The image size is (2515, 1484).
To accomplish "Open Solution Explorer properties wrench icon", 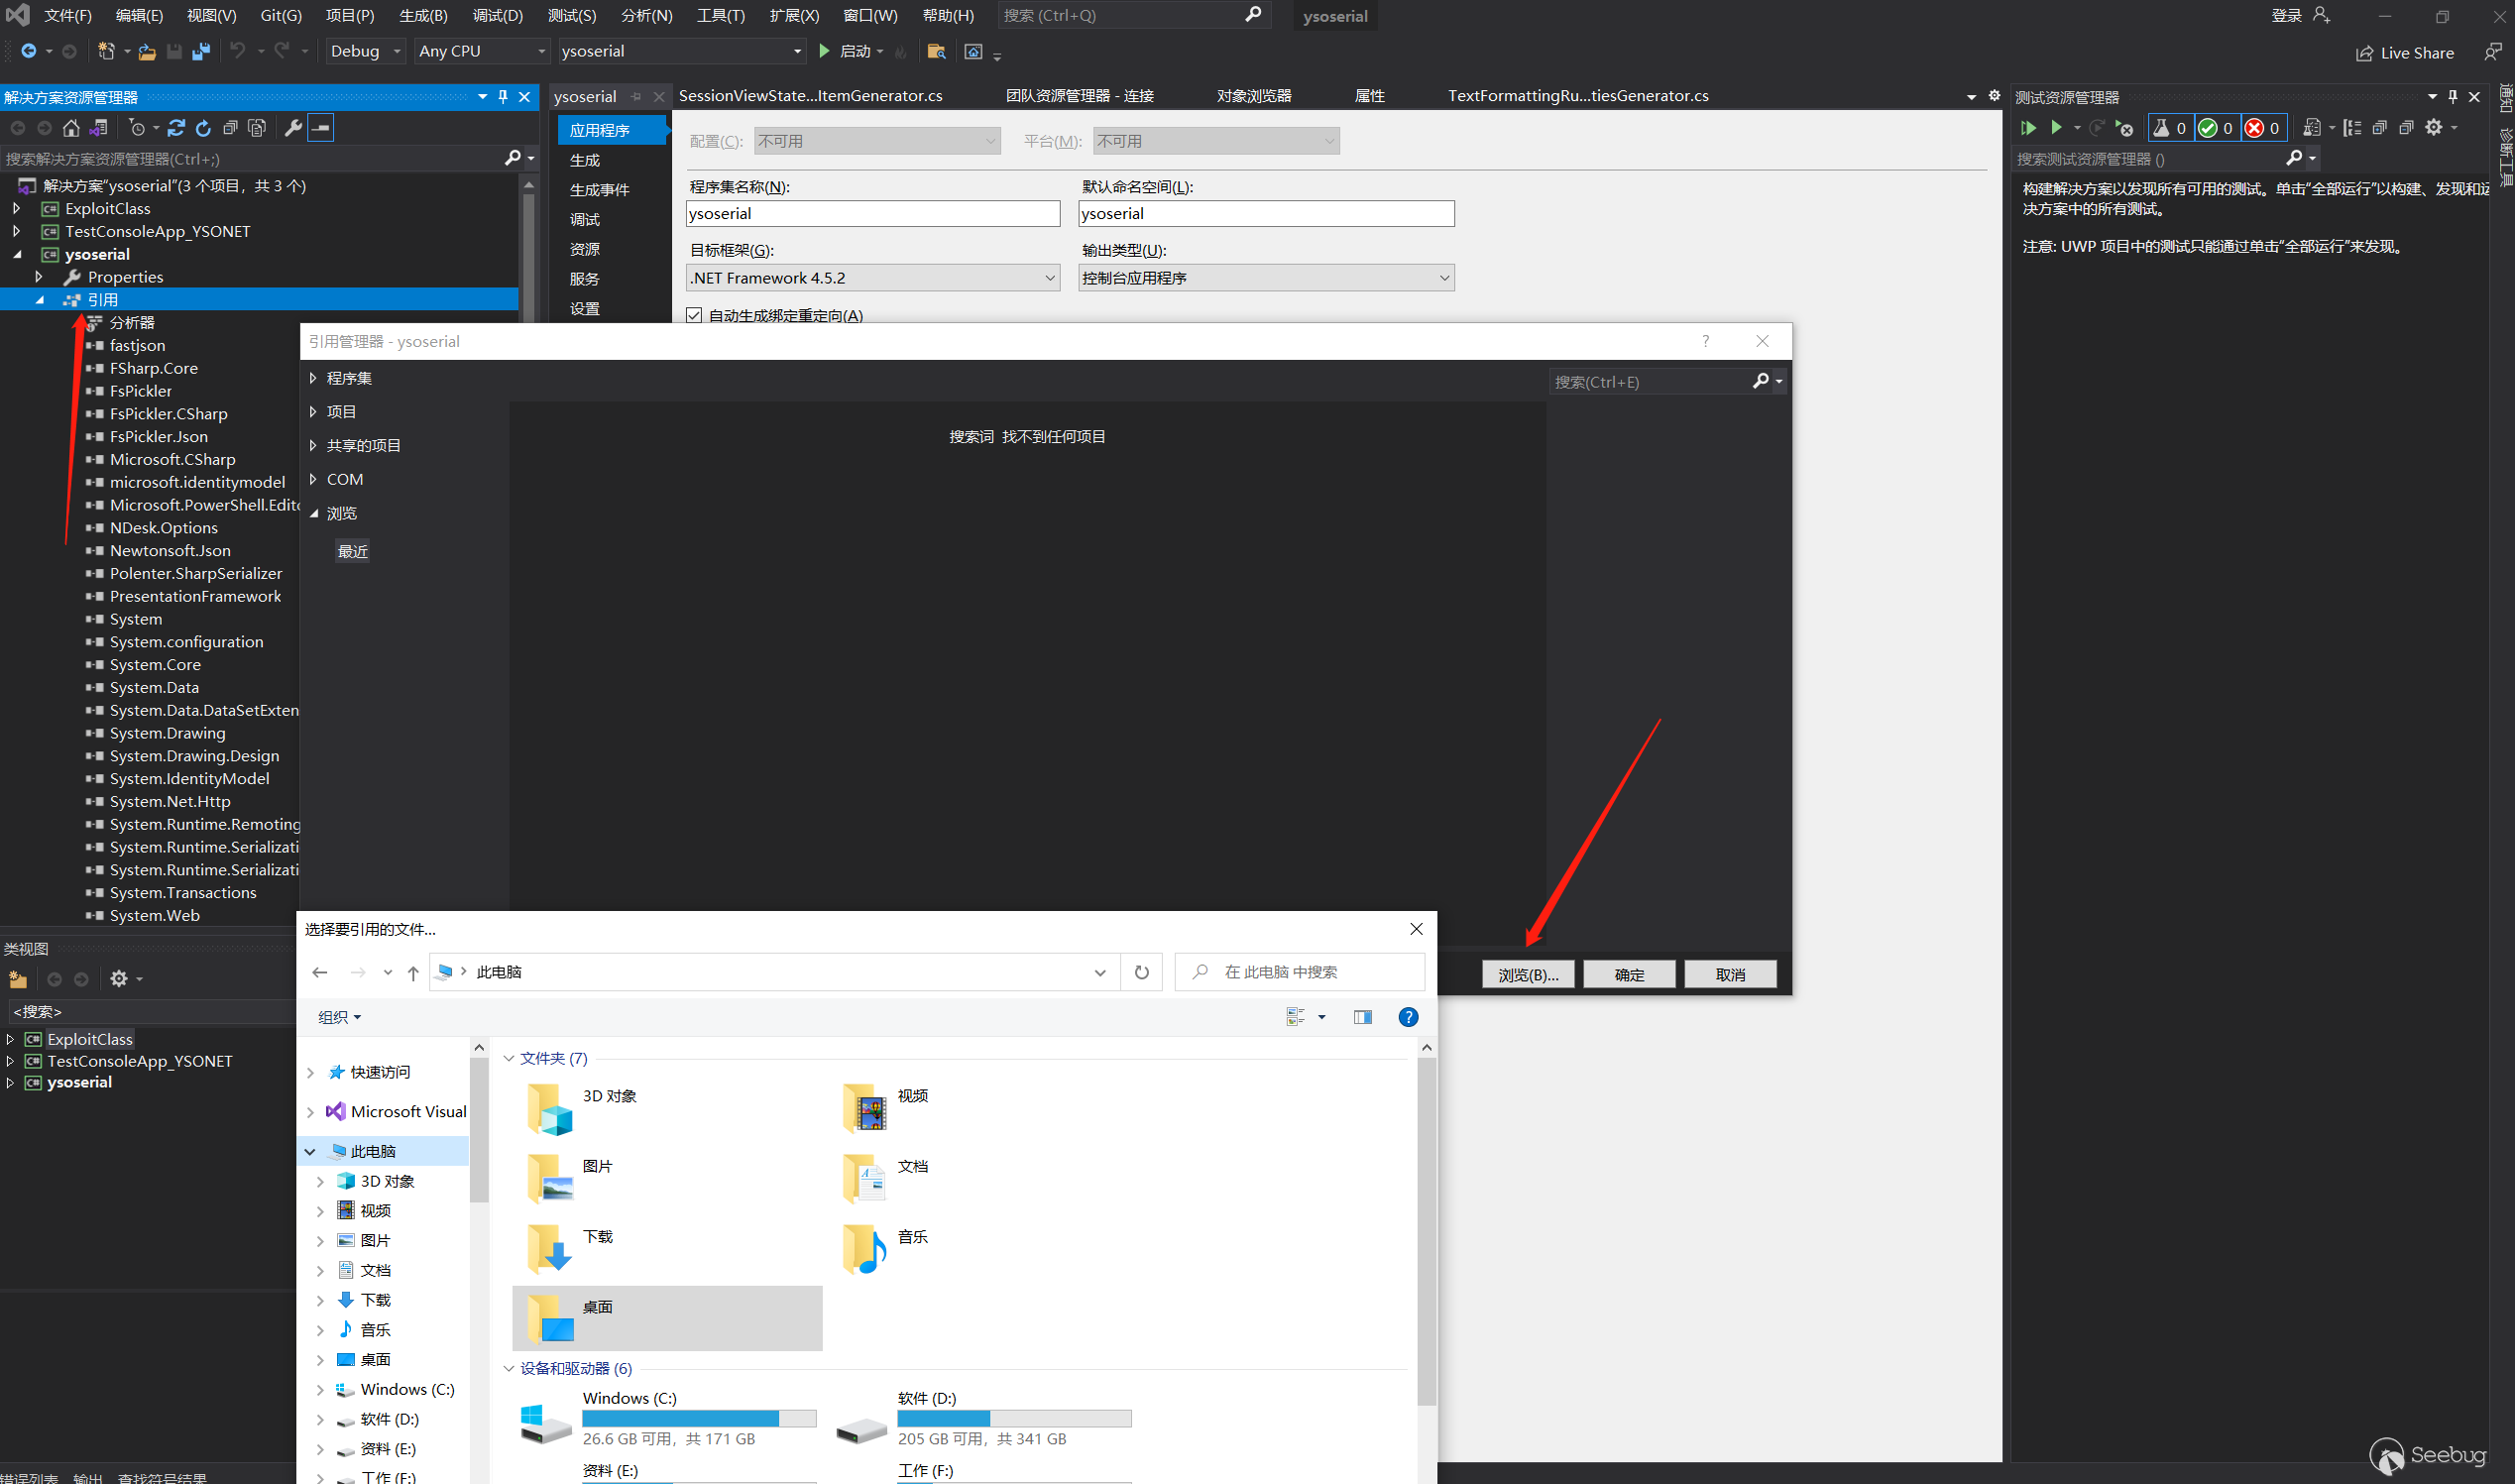I will [x=293, y=128].
